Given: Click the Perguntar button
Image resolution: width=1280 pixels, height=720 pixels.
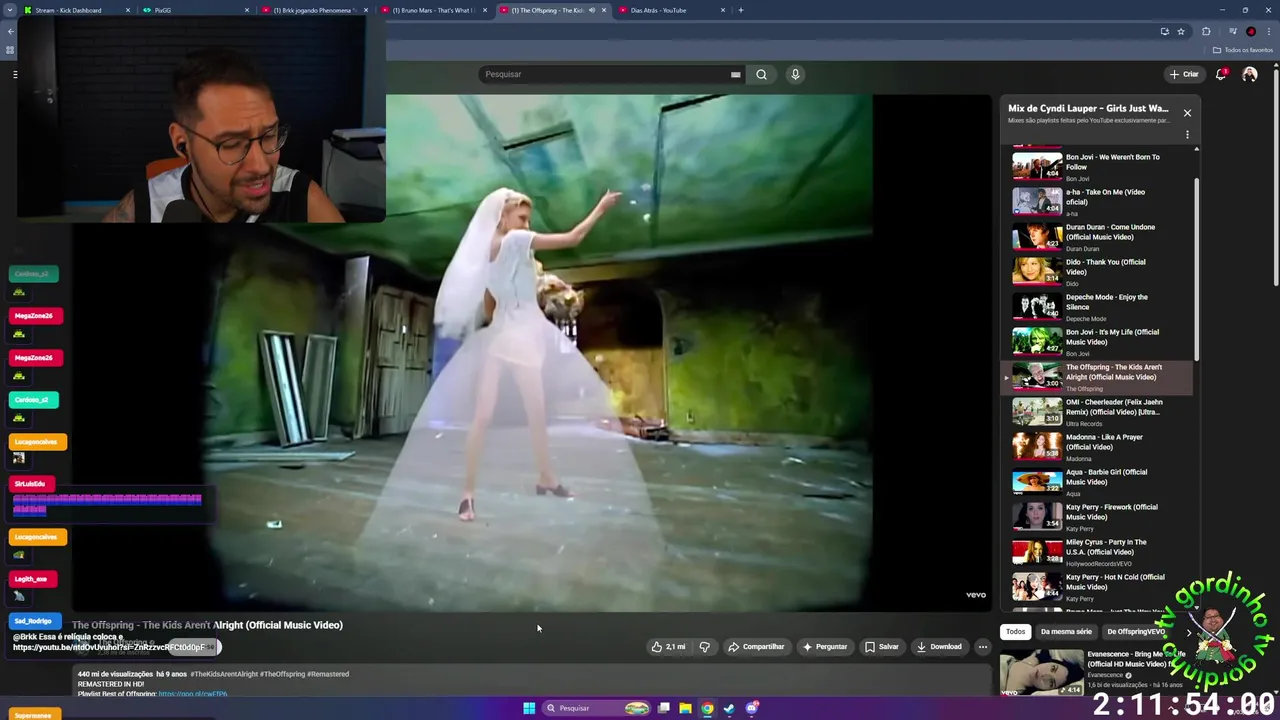Looking at the screenshot, I should pyautogui.click(x=825, y=647).
